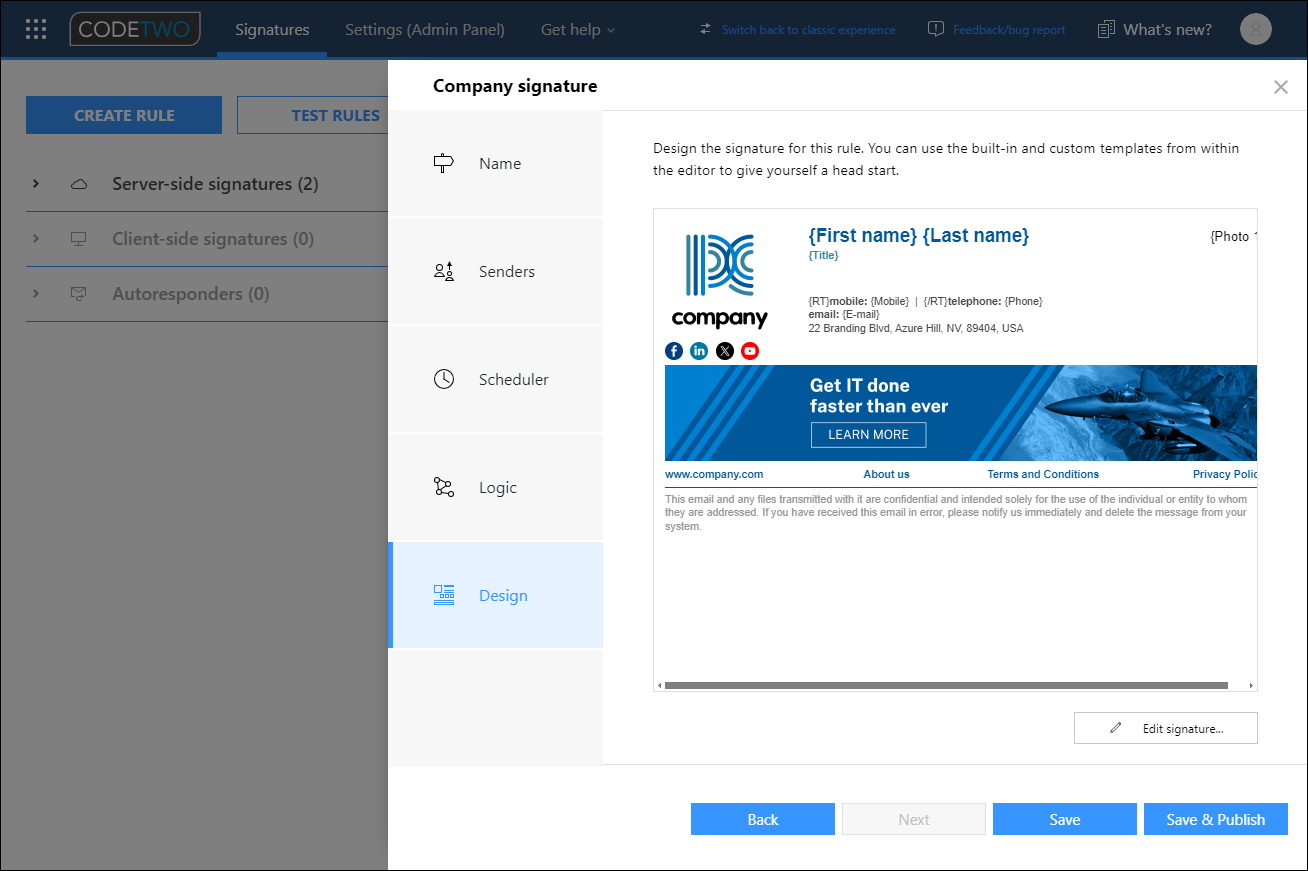Click the YouTube icon in signature preview
This screenshot has width=1308, height=871.
point(749,351)
